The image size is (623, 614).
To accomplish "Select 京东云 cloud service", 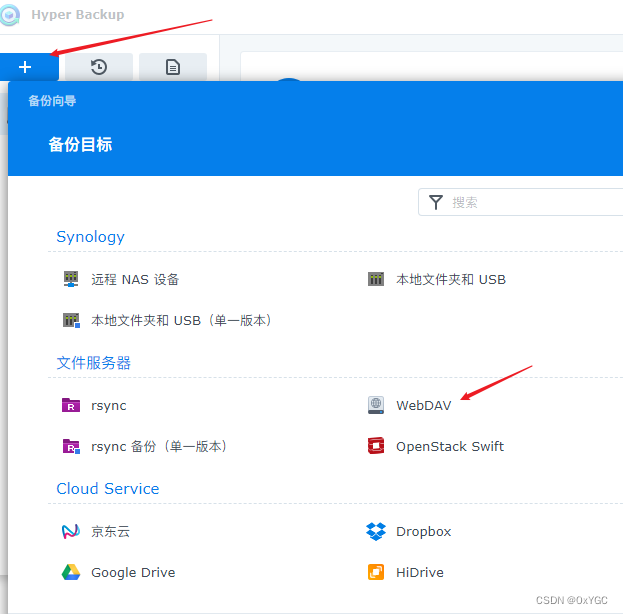I will [x=110, y=531].
